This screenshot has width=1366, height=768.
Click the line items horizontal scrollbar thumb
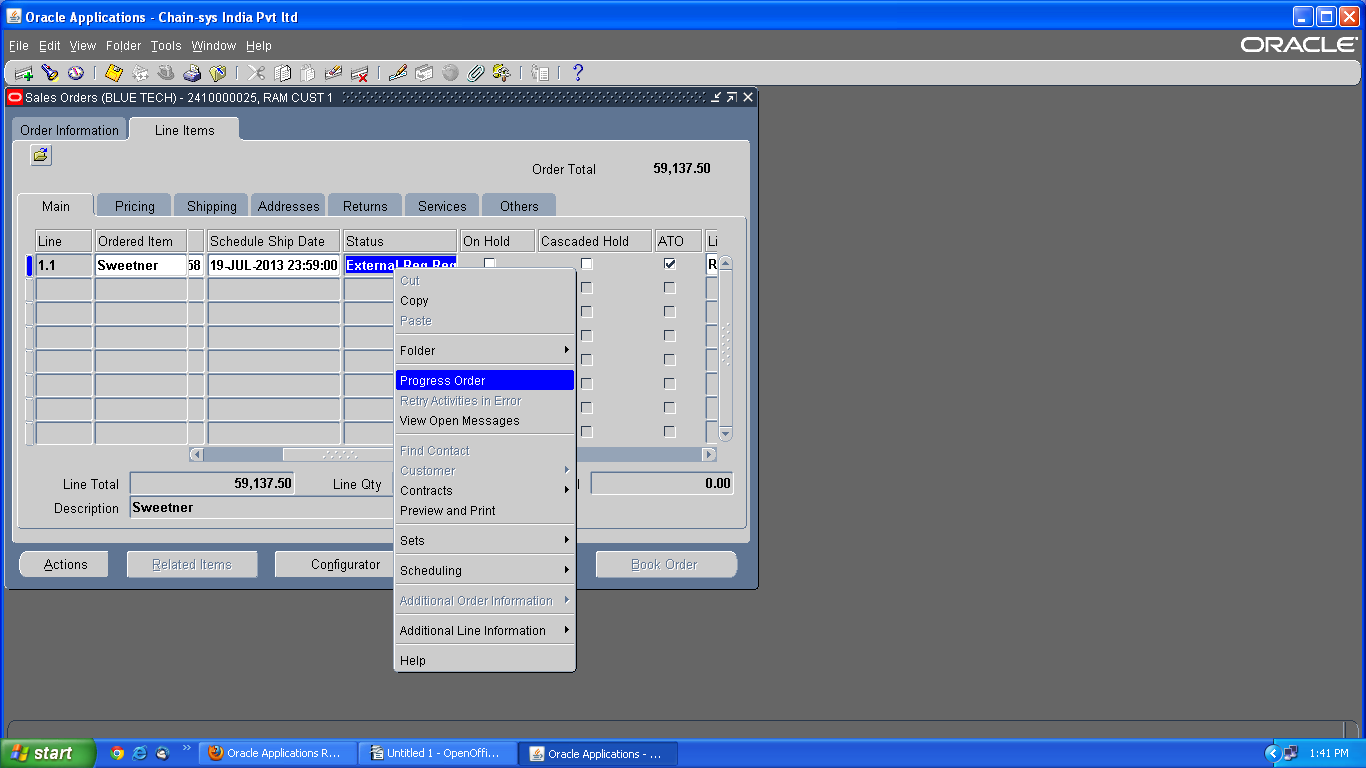(340, 454)
